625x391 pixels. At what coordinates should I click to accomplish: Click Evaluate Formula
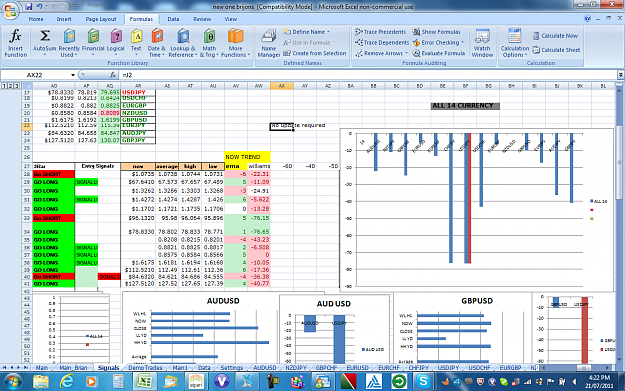click(x=439, y=53)
